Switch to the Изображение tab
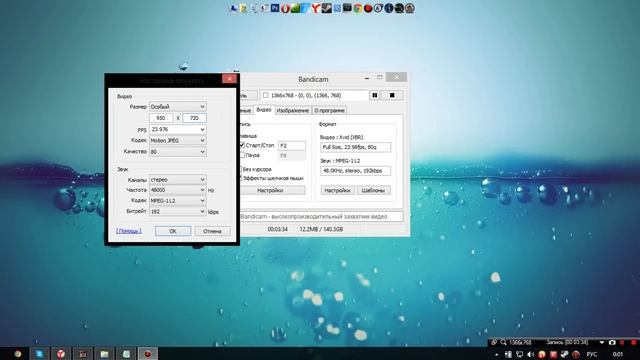This screenshot has height=360, width=640. tap(293, 110)
